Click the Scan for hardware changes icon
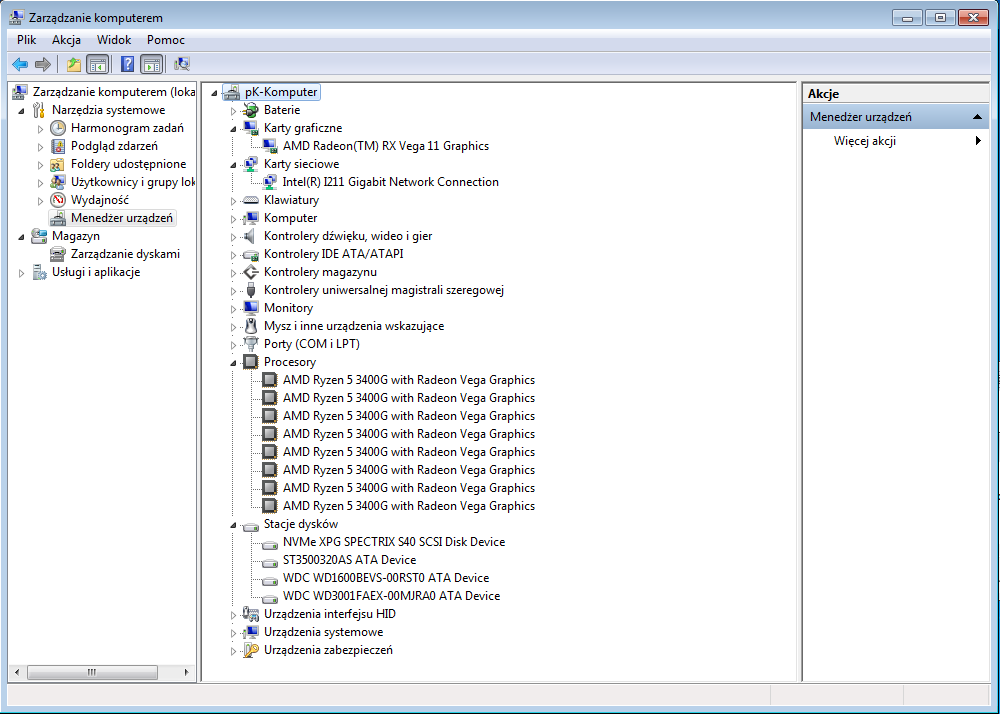 (x=181, y=64)
